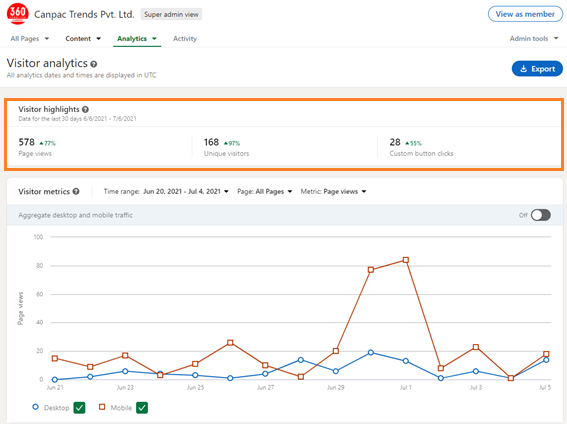Click the Jun 25 x-axis label

(195, 387)
